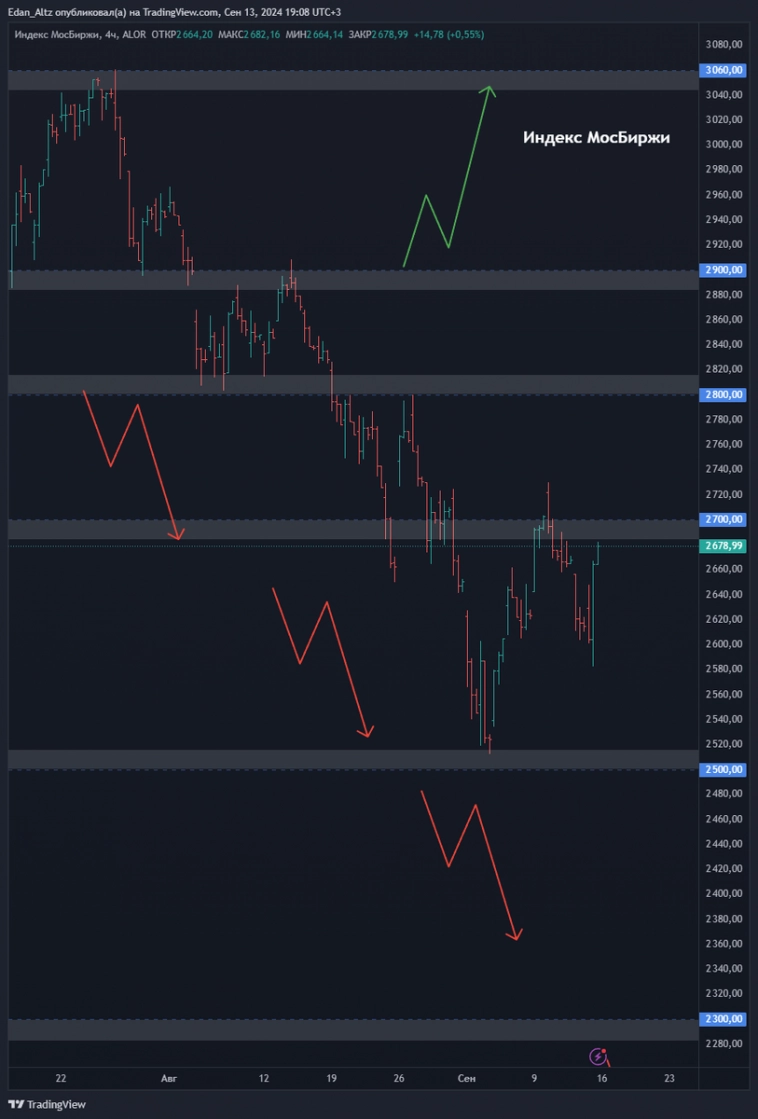
Task: Click the 2280,00 price axis label
Action: coord(725,1043)
